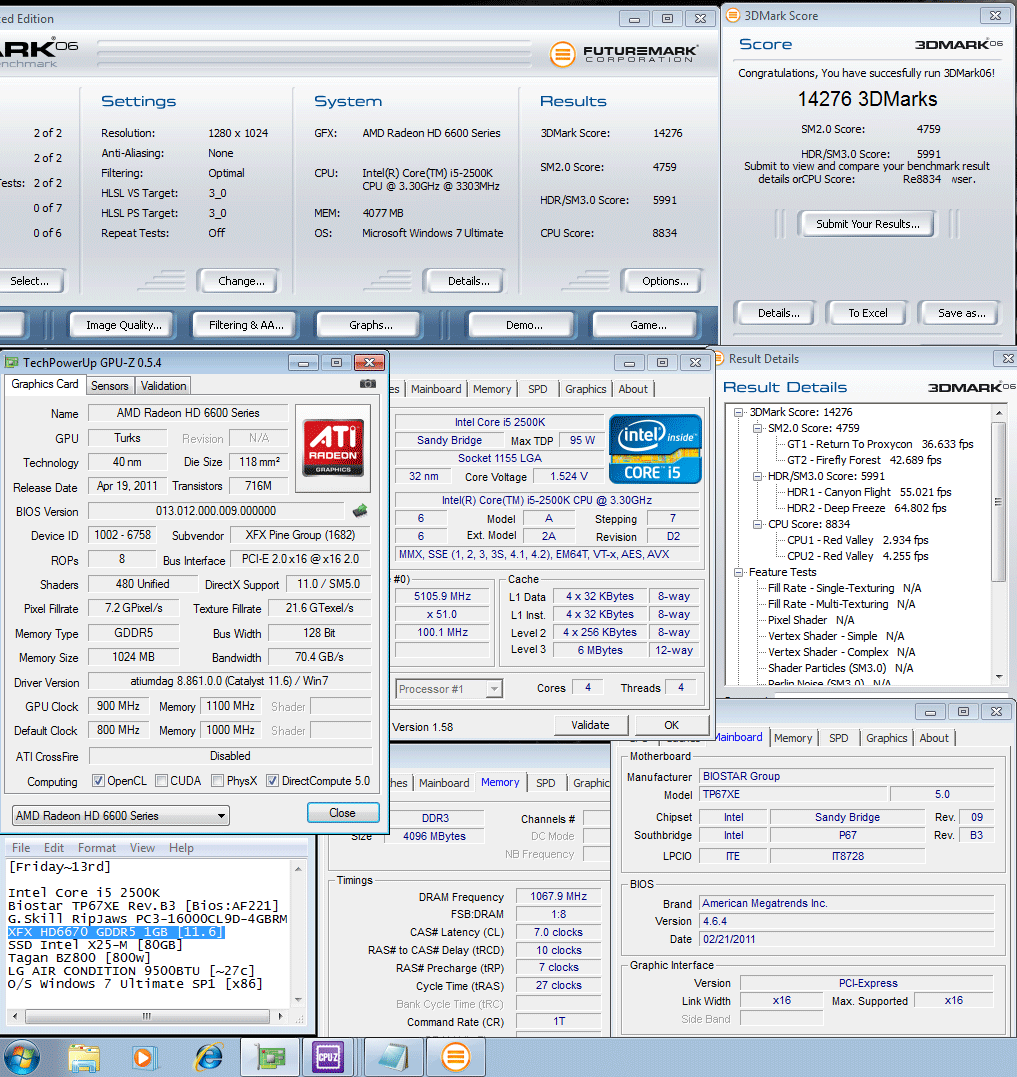
Task: Toggle the PhysX checkbox in GPU-Z
Action: pyautogui.click(x=217, y=781)
